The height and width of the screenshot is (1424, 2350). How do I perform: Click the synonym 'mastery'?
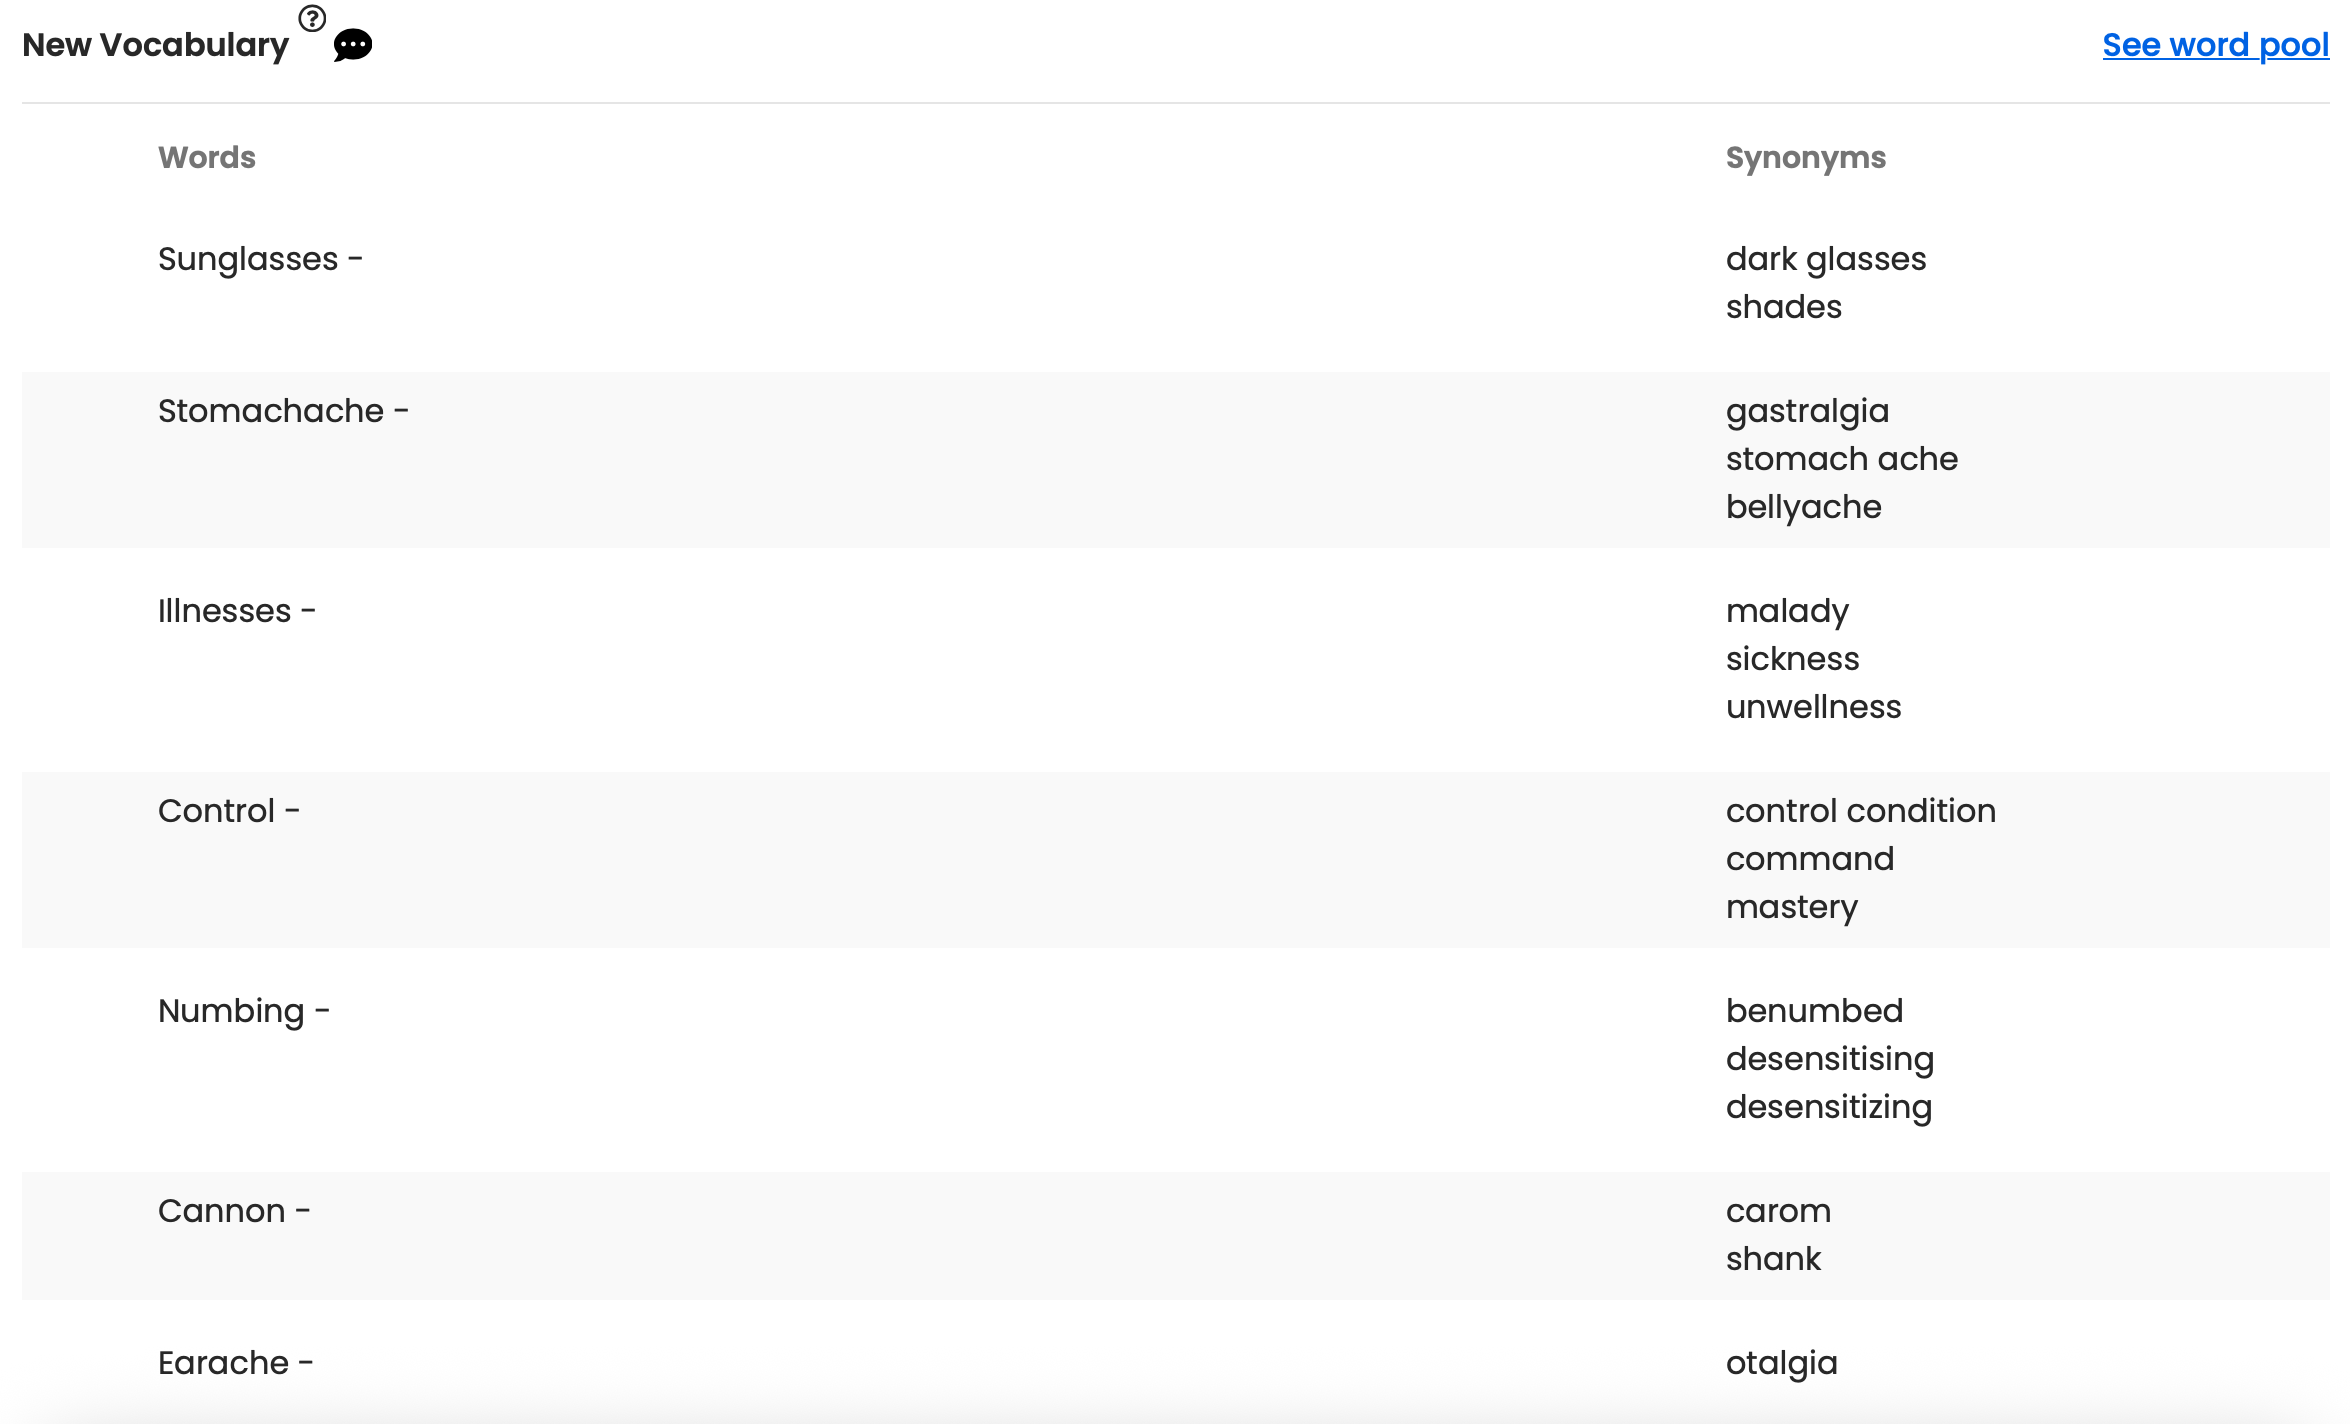point(1791,907)
